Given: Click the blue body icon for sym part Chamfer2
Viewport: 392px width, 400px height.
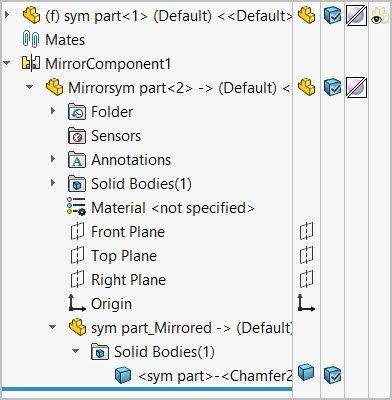Looking at the screenshot, I should tap(123, 375).
